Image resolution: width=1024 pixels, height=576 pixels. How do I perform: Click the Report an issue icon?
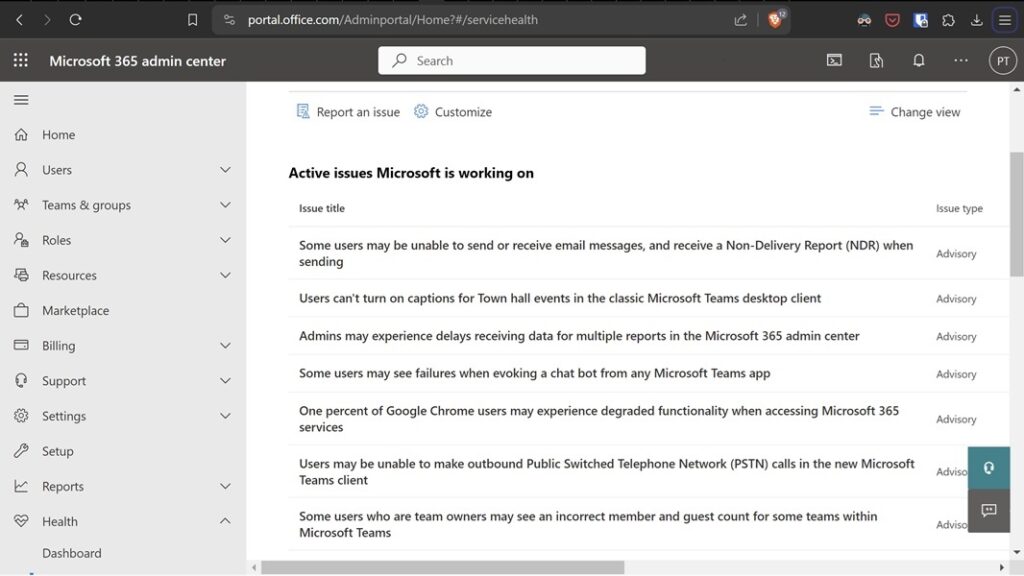(301, 111)
